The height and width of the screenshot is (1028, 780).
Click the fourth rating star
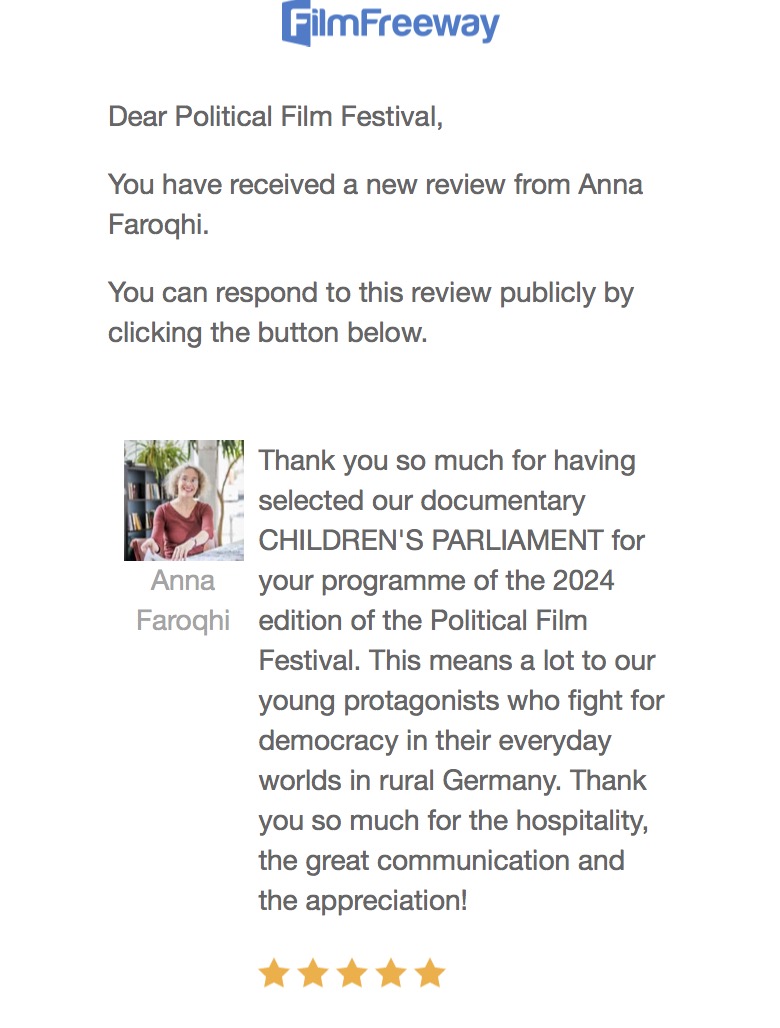click(x=390, y=973)
